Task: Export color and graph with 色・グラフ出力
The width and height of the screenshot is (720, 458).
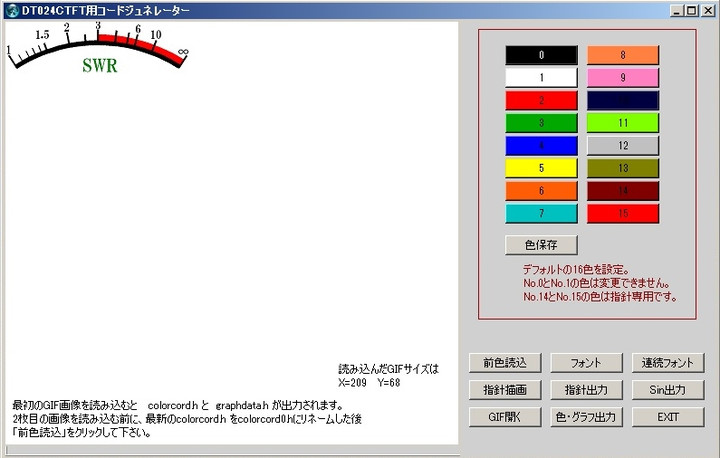Action: coord(586,417)
